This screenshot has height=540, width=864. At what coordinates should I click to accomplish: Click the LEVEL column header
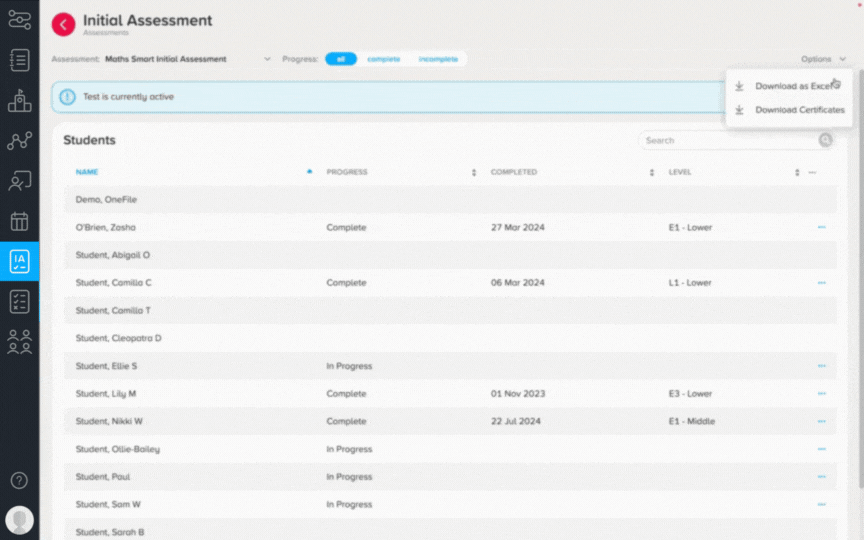pos(679,172)
